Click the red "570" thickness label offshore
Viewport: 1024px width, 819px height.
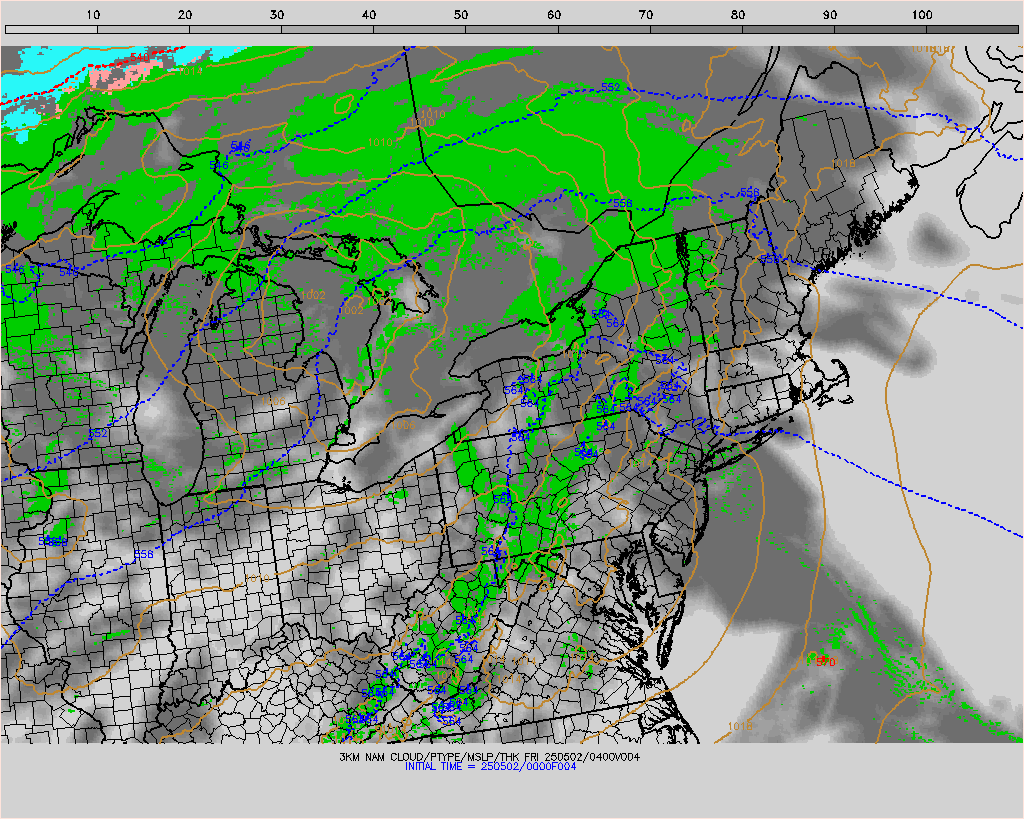(x=826, y=662)
